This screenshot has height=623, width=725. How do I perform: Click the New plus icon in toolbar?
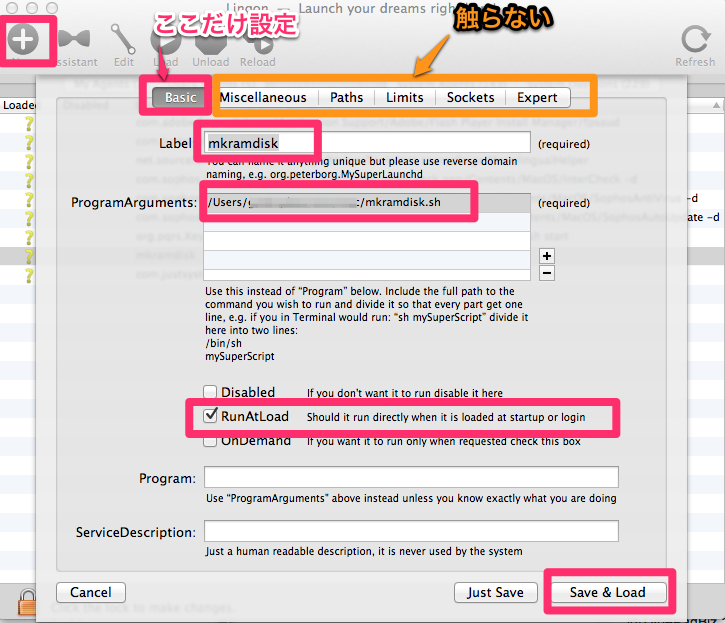(x=23, y=39)
